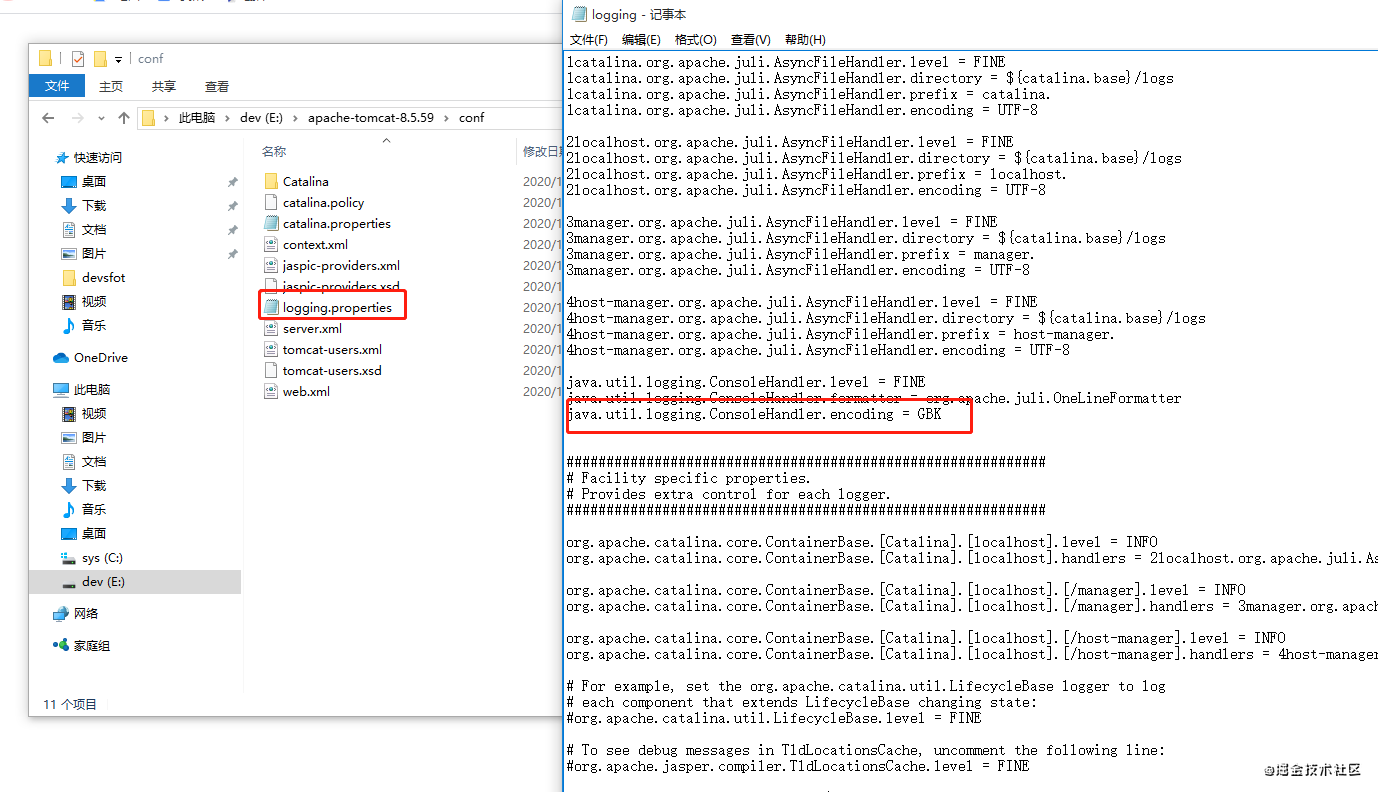This screenshot has height=792, width=1378.
Task: Expand the breadcrumb chevron after 此电脑
Action: 228,118
